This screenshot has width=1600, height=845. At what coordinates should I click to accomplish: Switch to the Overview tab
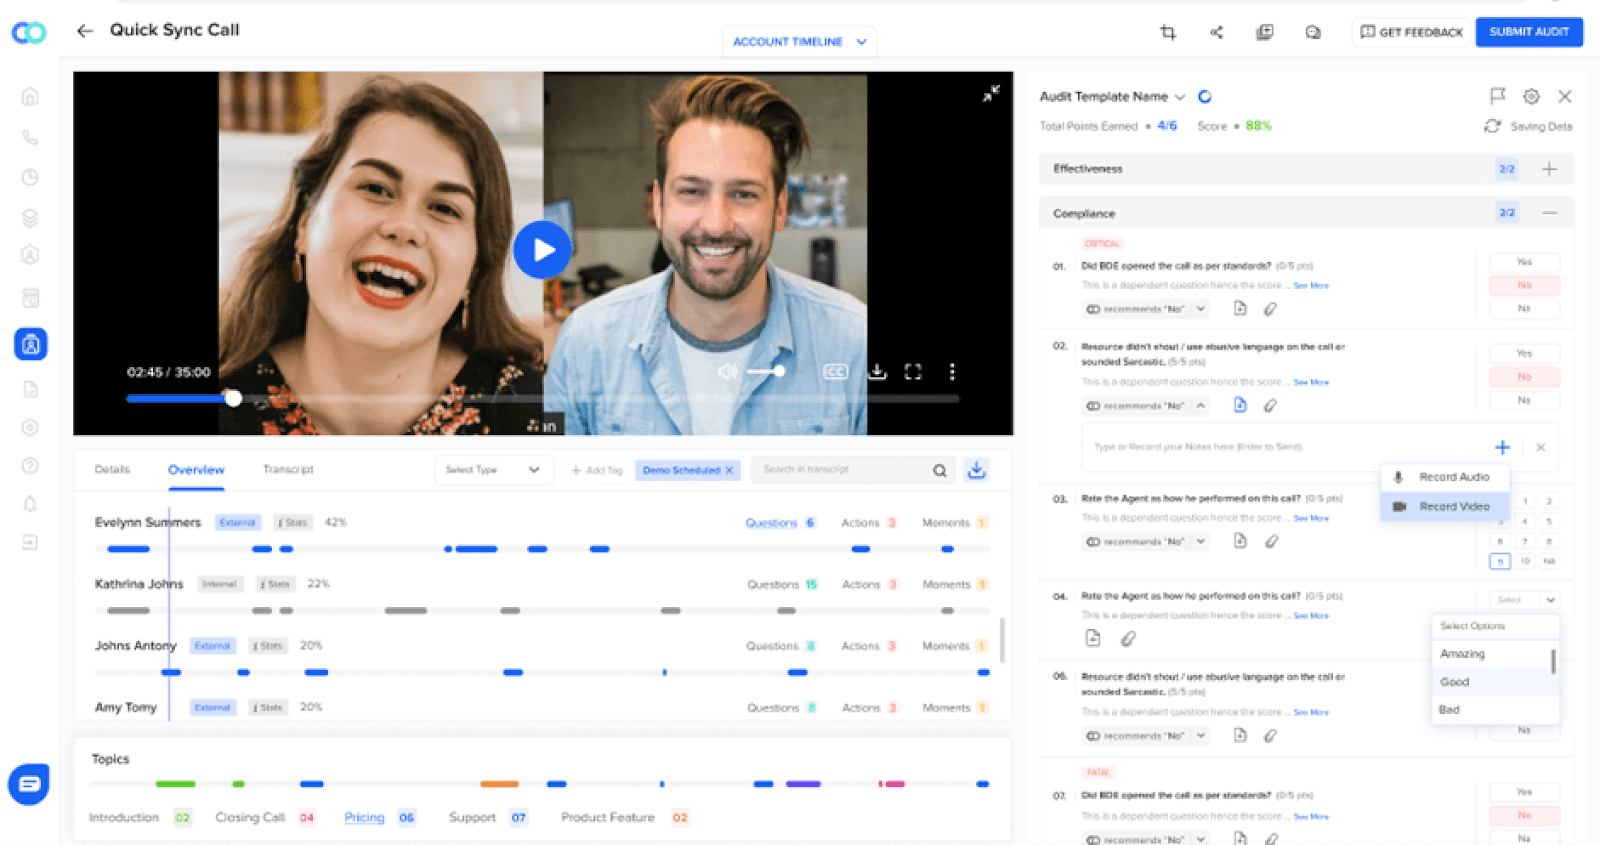pyautogui.click(x=196, y=470)
